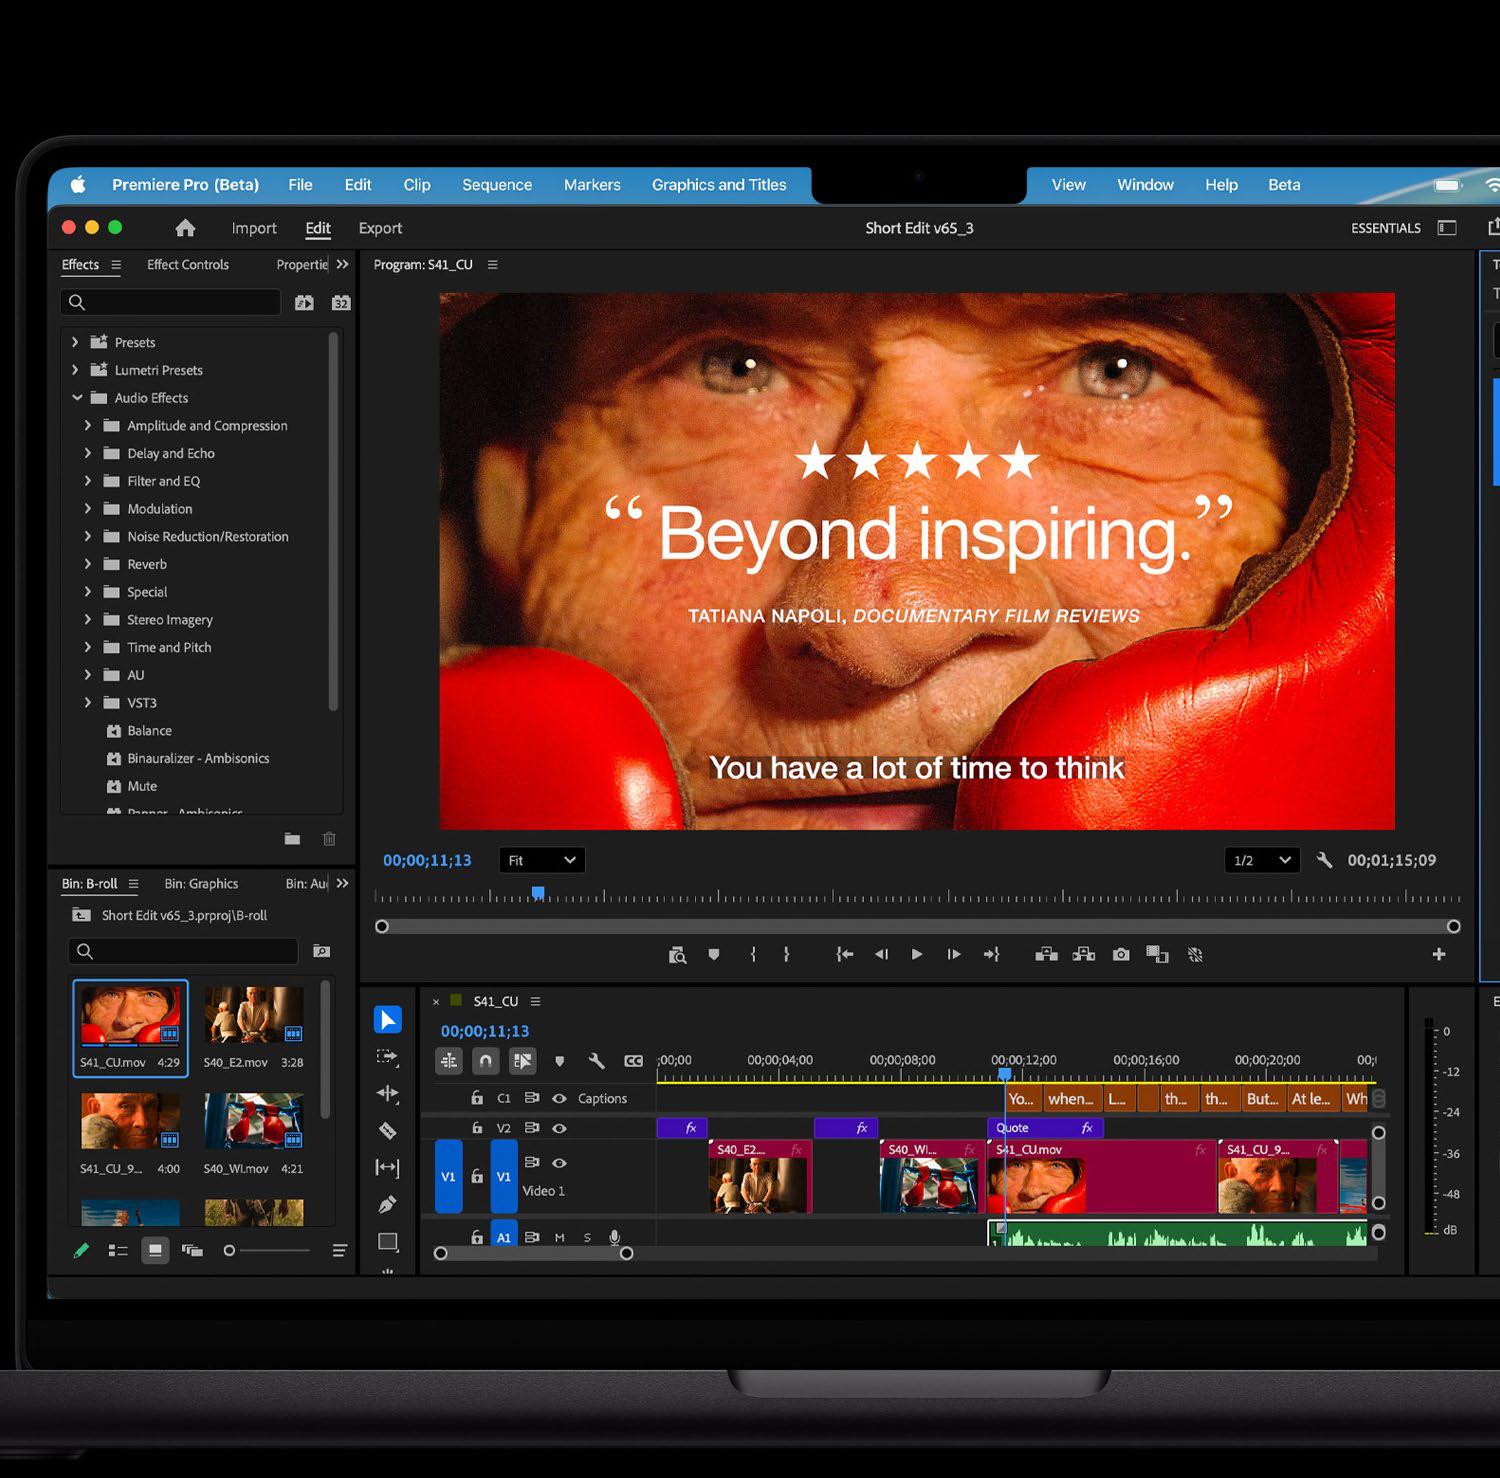
Task: Click the Export button in the header bar
Action: coord(380,228)
